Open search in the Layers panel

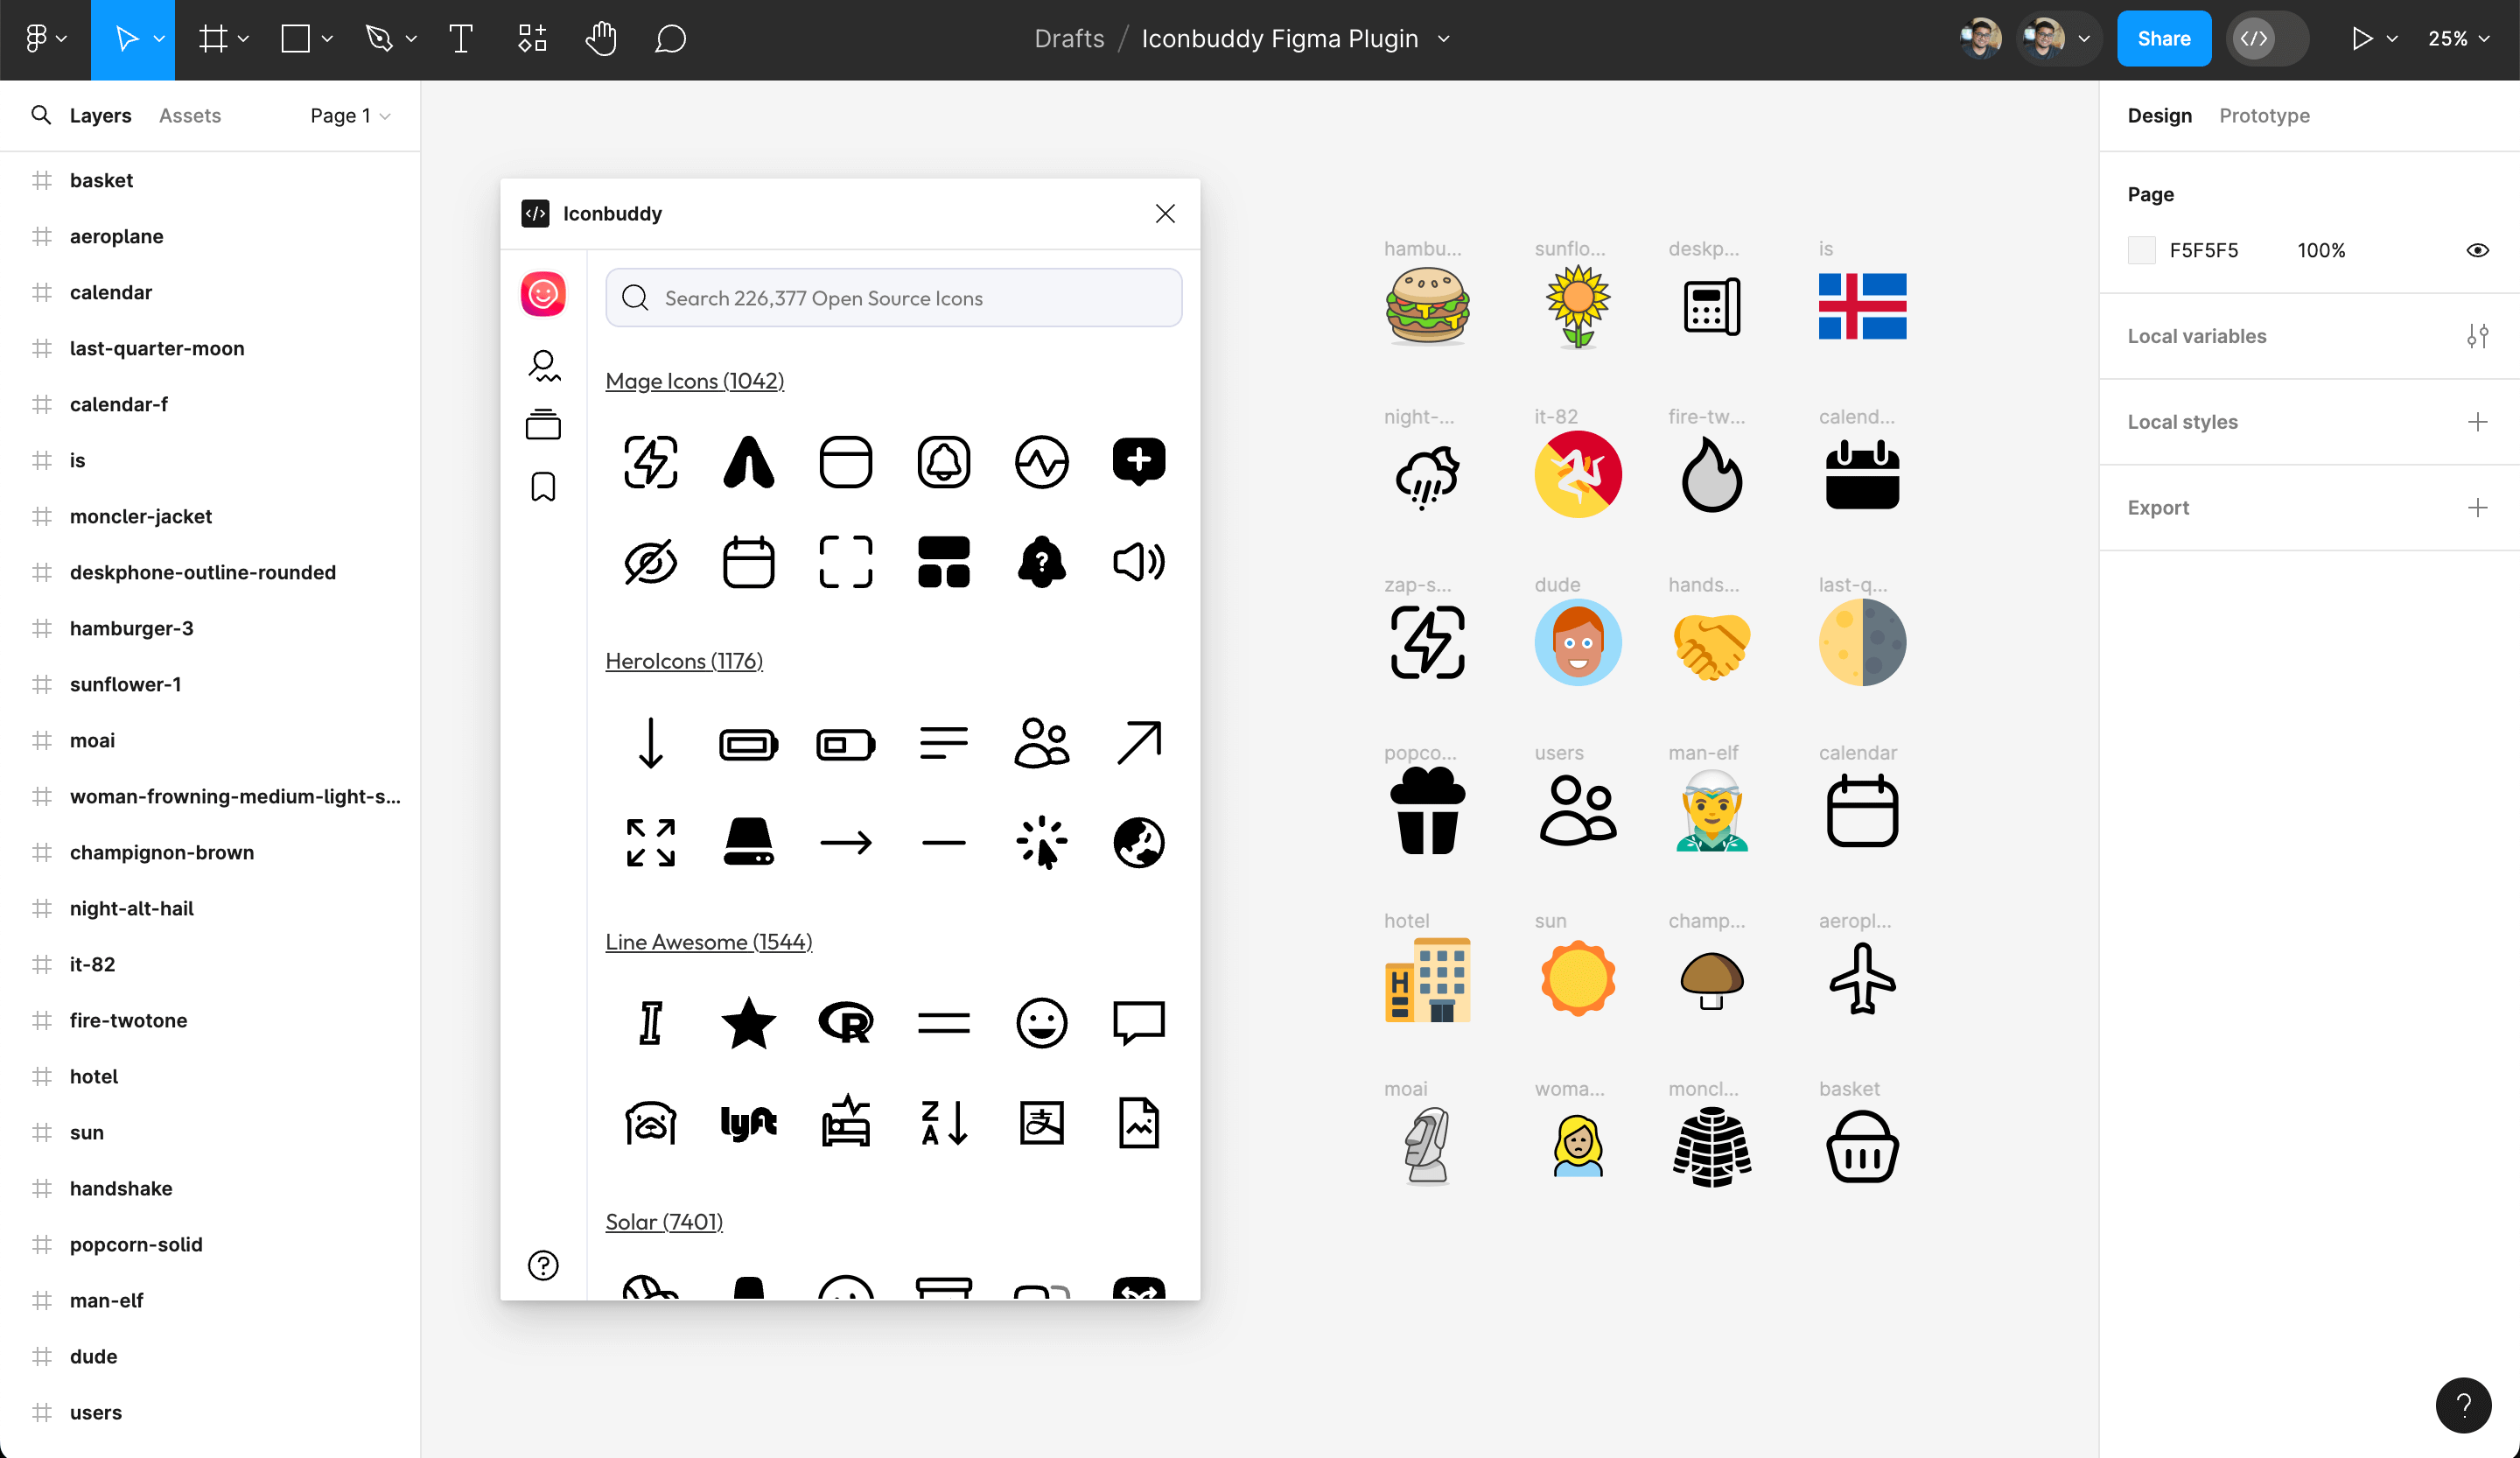coord(40,115)
